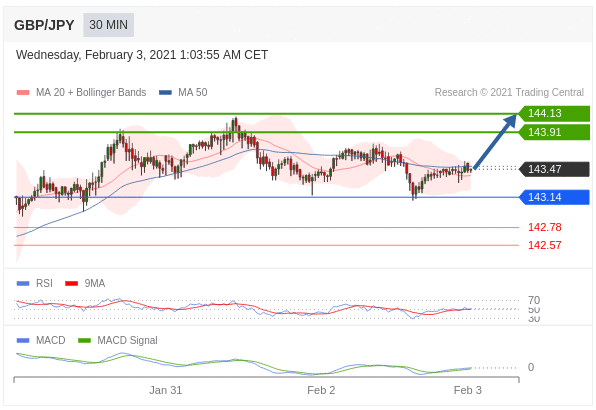
Task: Click the 143.47 current price tag
Action: [554, 169]
